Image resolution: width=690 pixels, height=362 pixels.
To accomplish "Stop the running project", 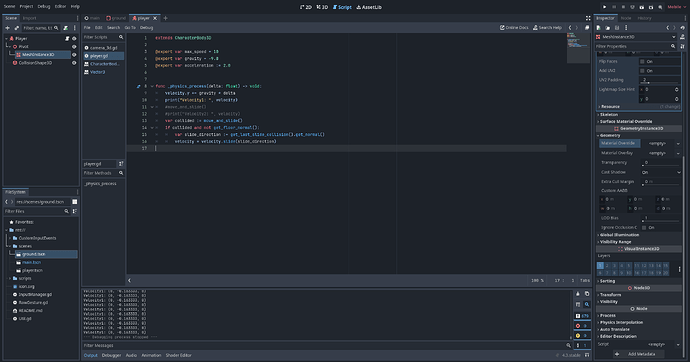I will coord(623,7).
